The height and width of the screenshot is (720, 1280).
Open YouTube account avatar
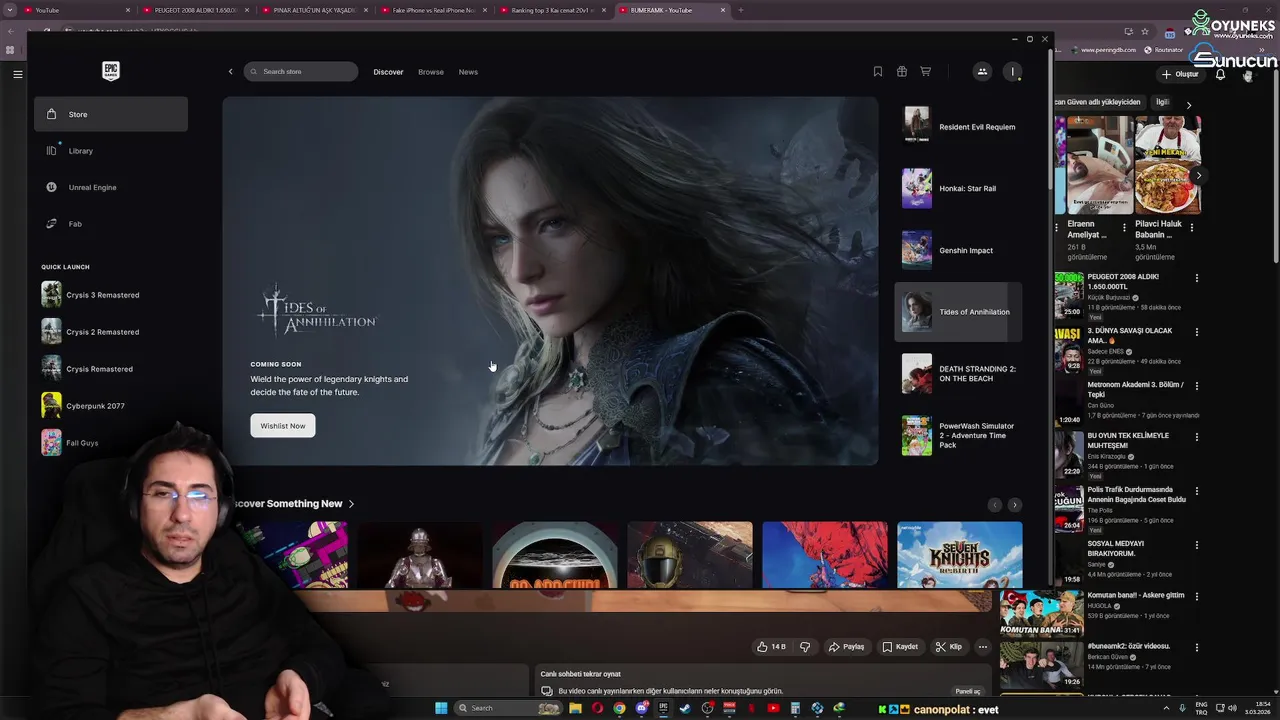(1248, 75)
